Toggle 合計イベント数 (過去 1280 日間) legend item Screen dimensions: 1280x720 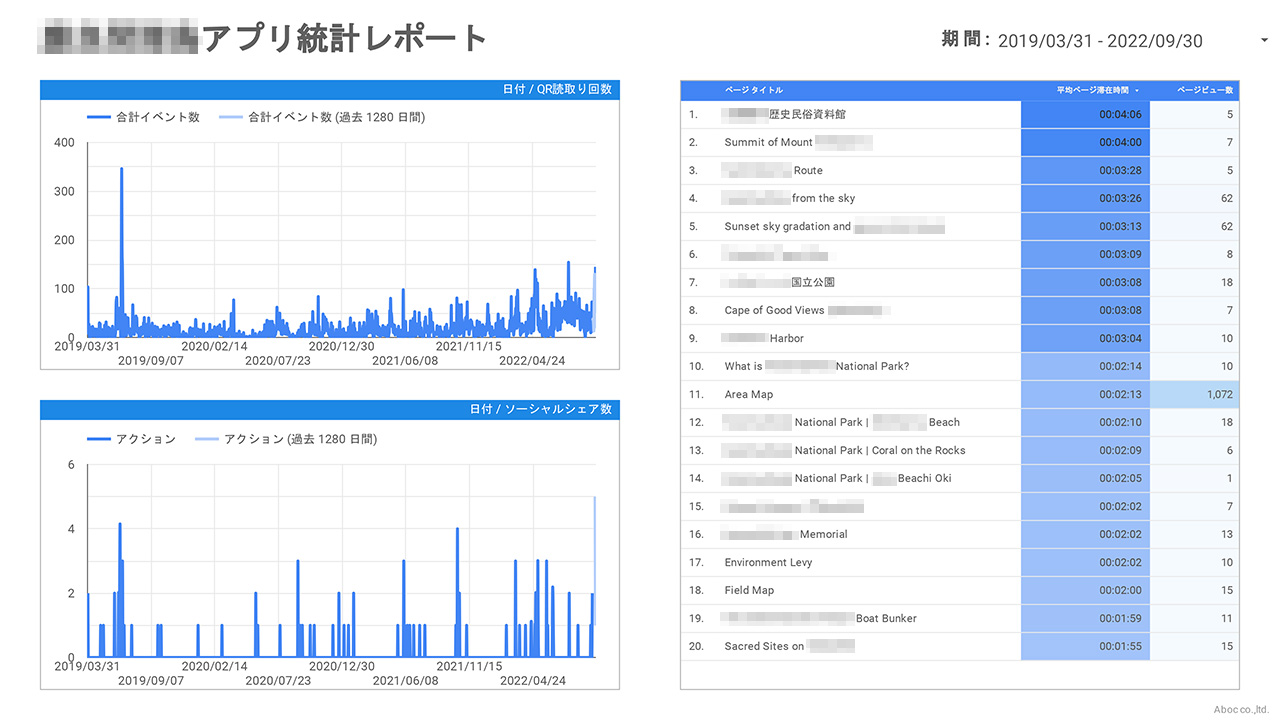click(x=322, y=117)
